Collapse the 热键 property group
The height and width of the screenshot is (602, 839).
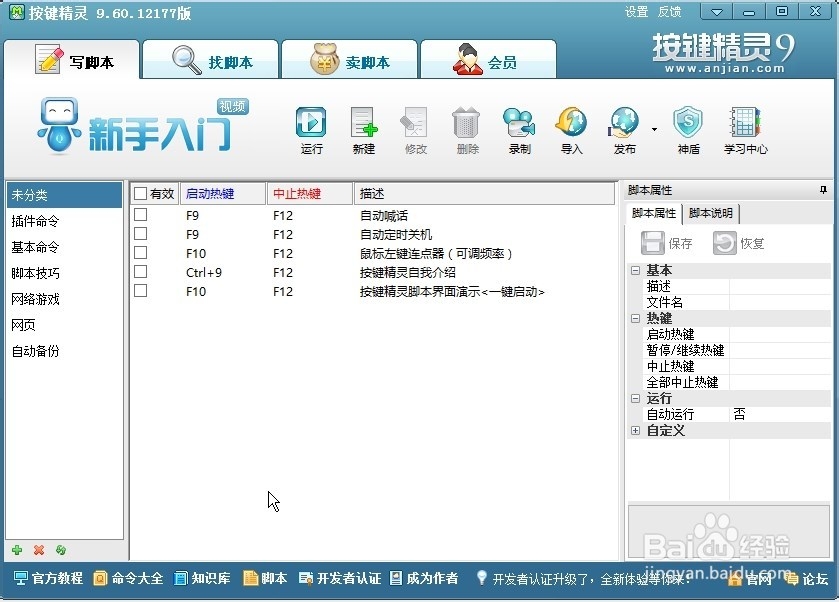tap(635, 318)
